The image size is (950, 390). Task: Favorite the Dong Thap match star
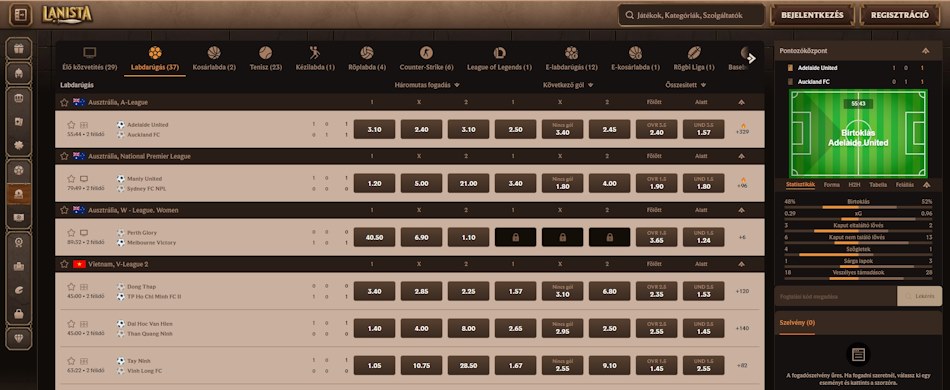71,286
